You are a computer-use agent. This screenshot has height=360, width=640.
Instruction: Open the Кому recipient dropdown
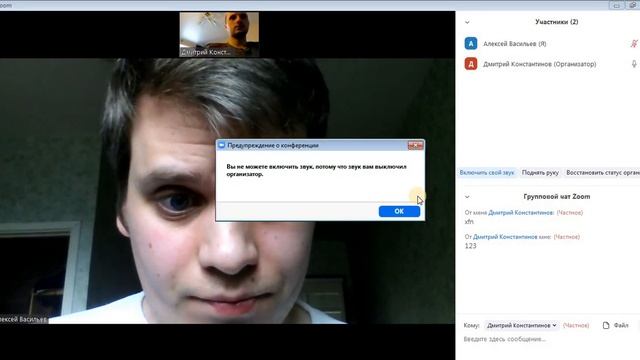(521, 325)
